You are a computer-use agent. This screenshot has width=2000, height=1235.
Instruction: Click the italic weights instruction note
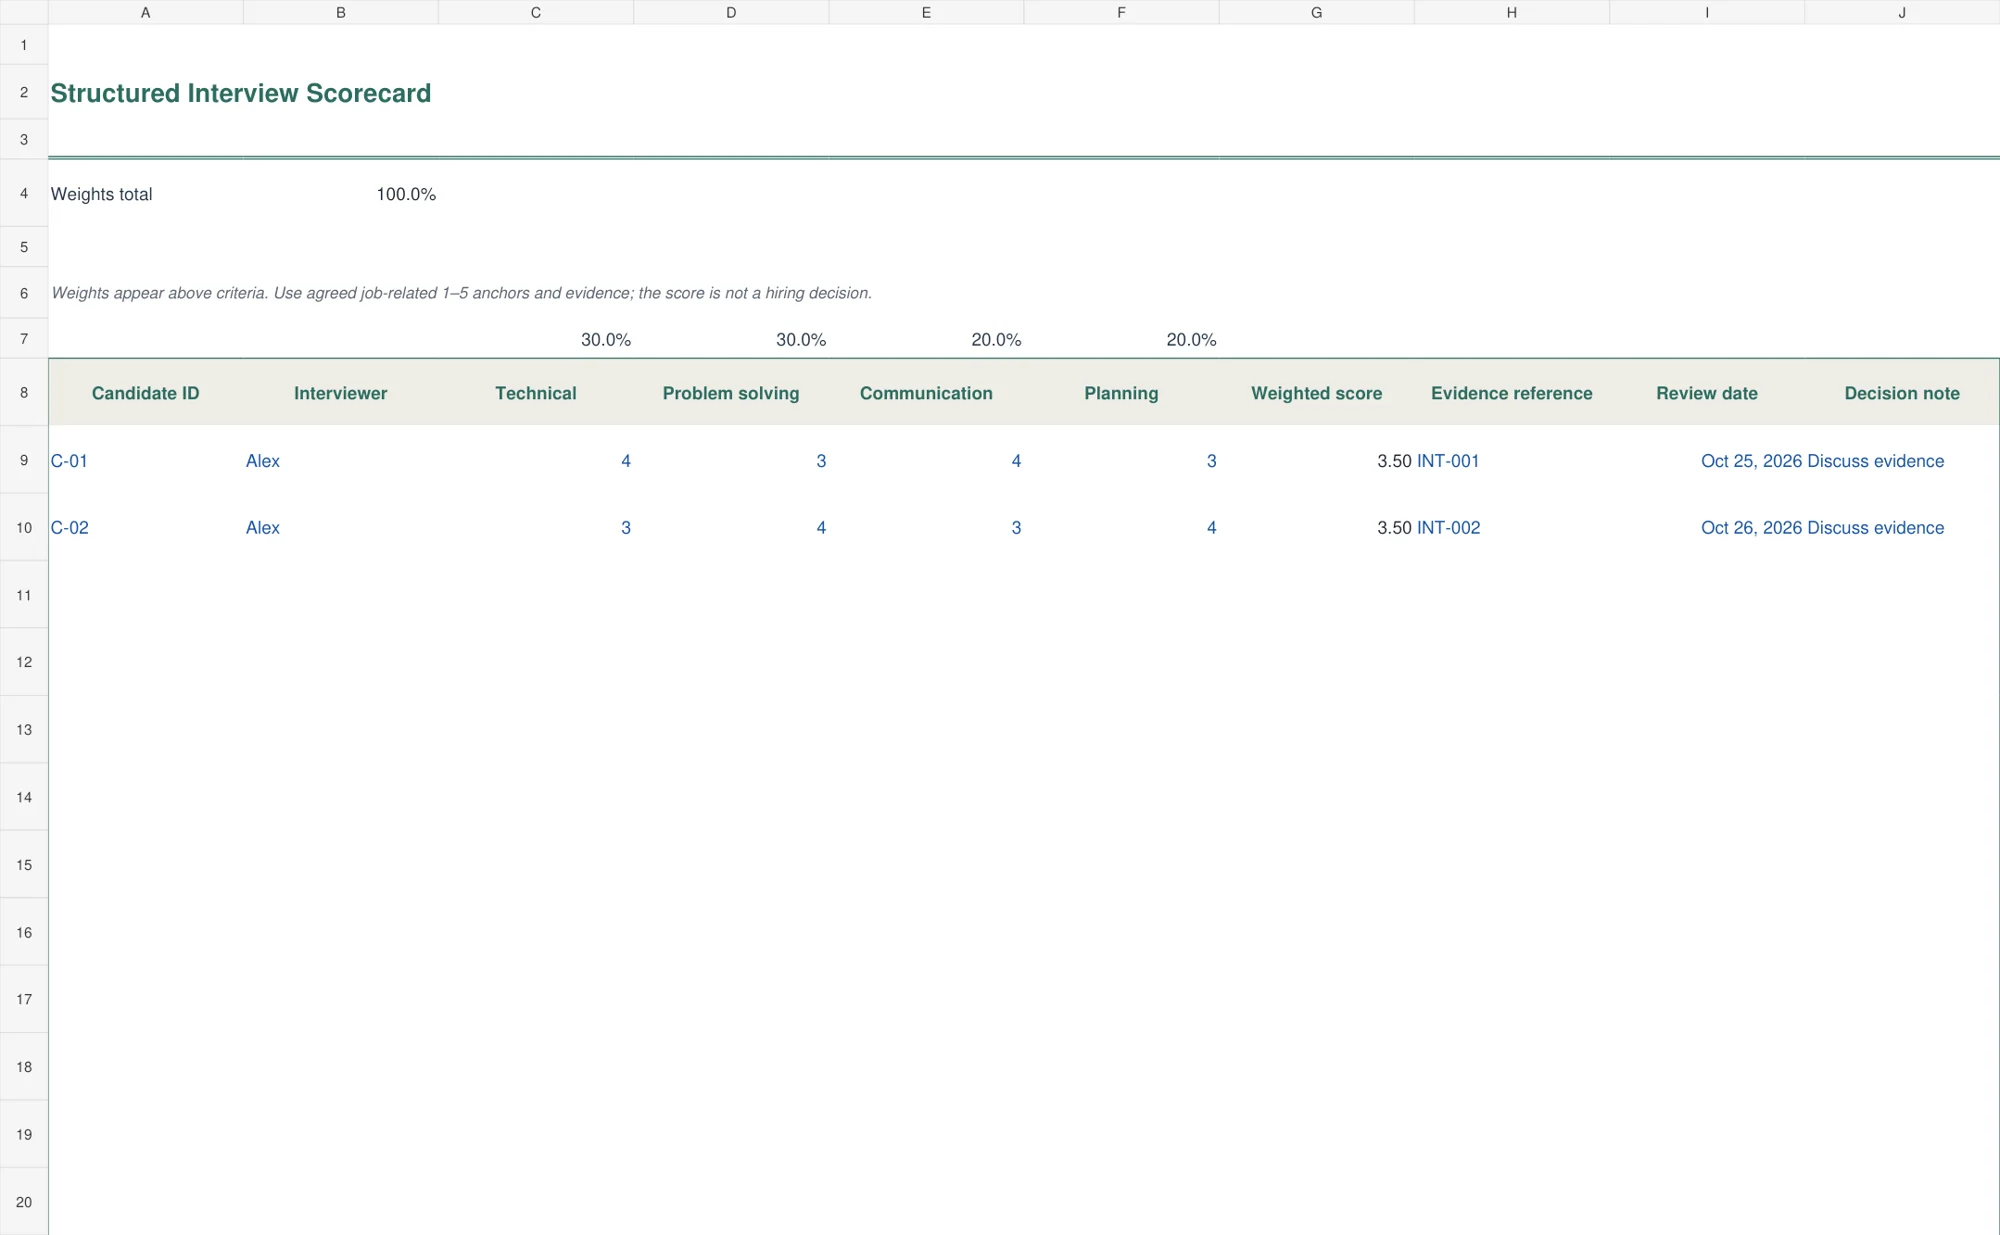click(x=462, y=293)
